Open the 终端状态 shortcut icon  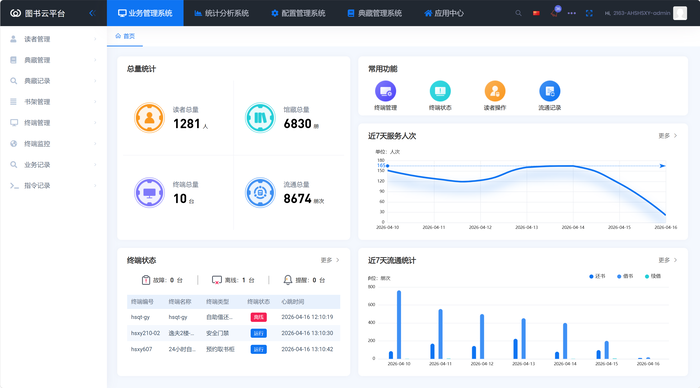pos(440,91)
